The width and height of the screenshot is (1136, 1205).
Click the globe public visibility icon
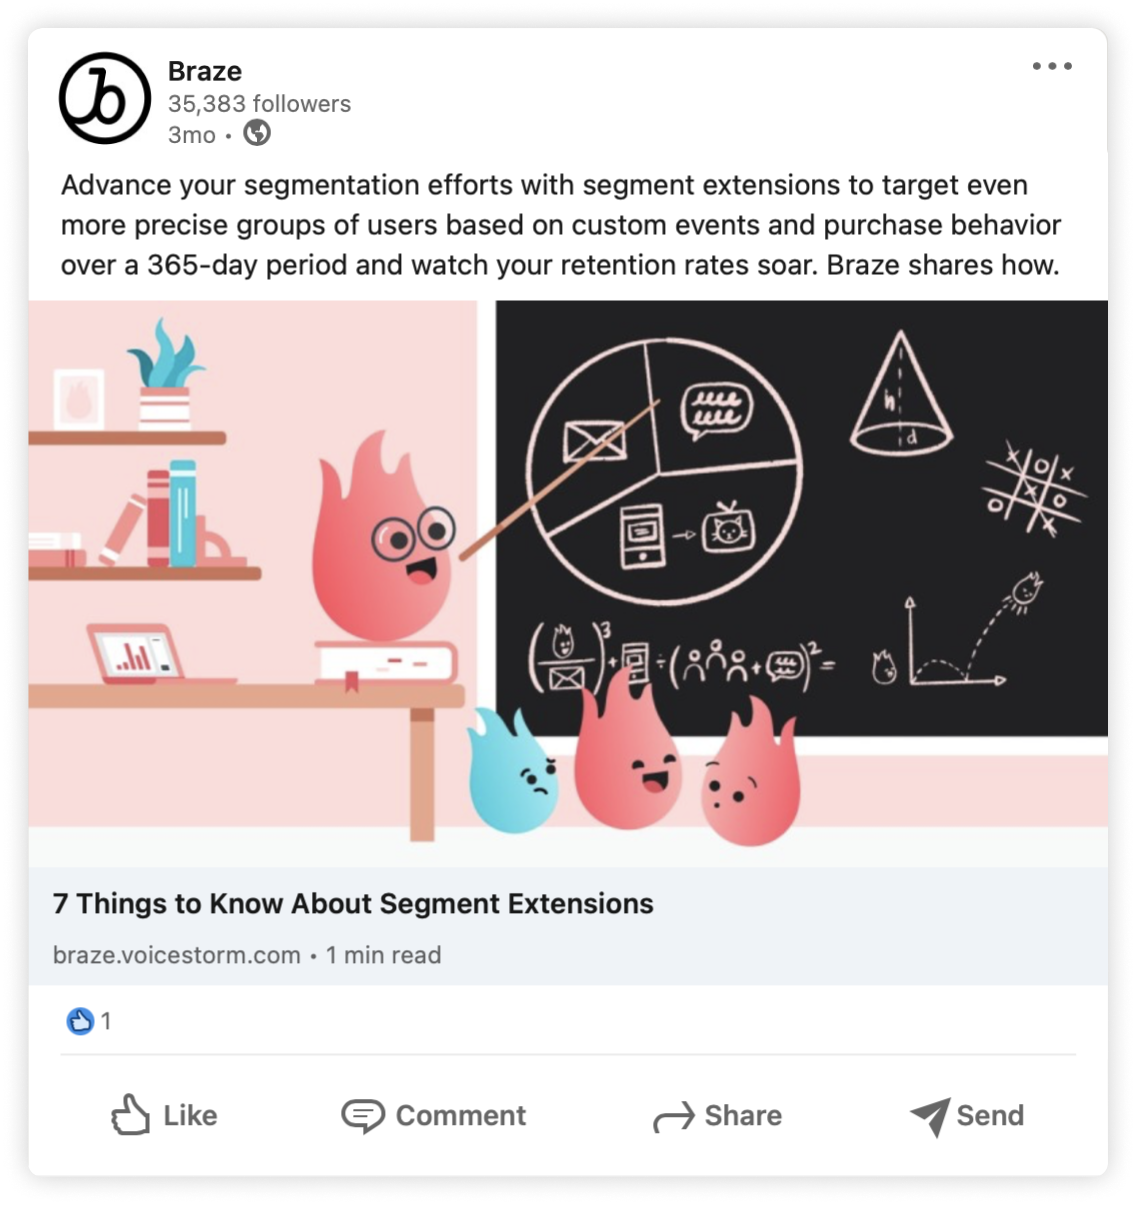(x=257, y=133)
